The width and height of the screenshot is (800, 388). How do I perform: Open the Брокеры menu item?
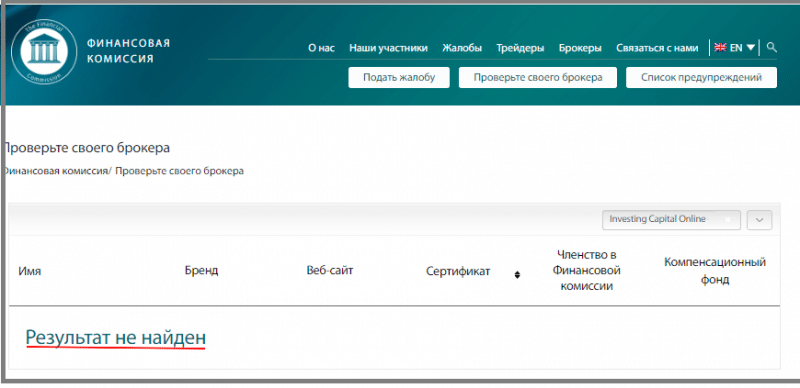[580, 48]
